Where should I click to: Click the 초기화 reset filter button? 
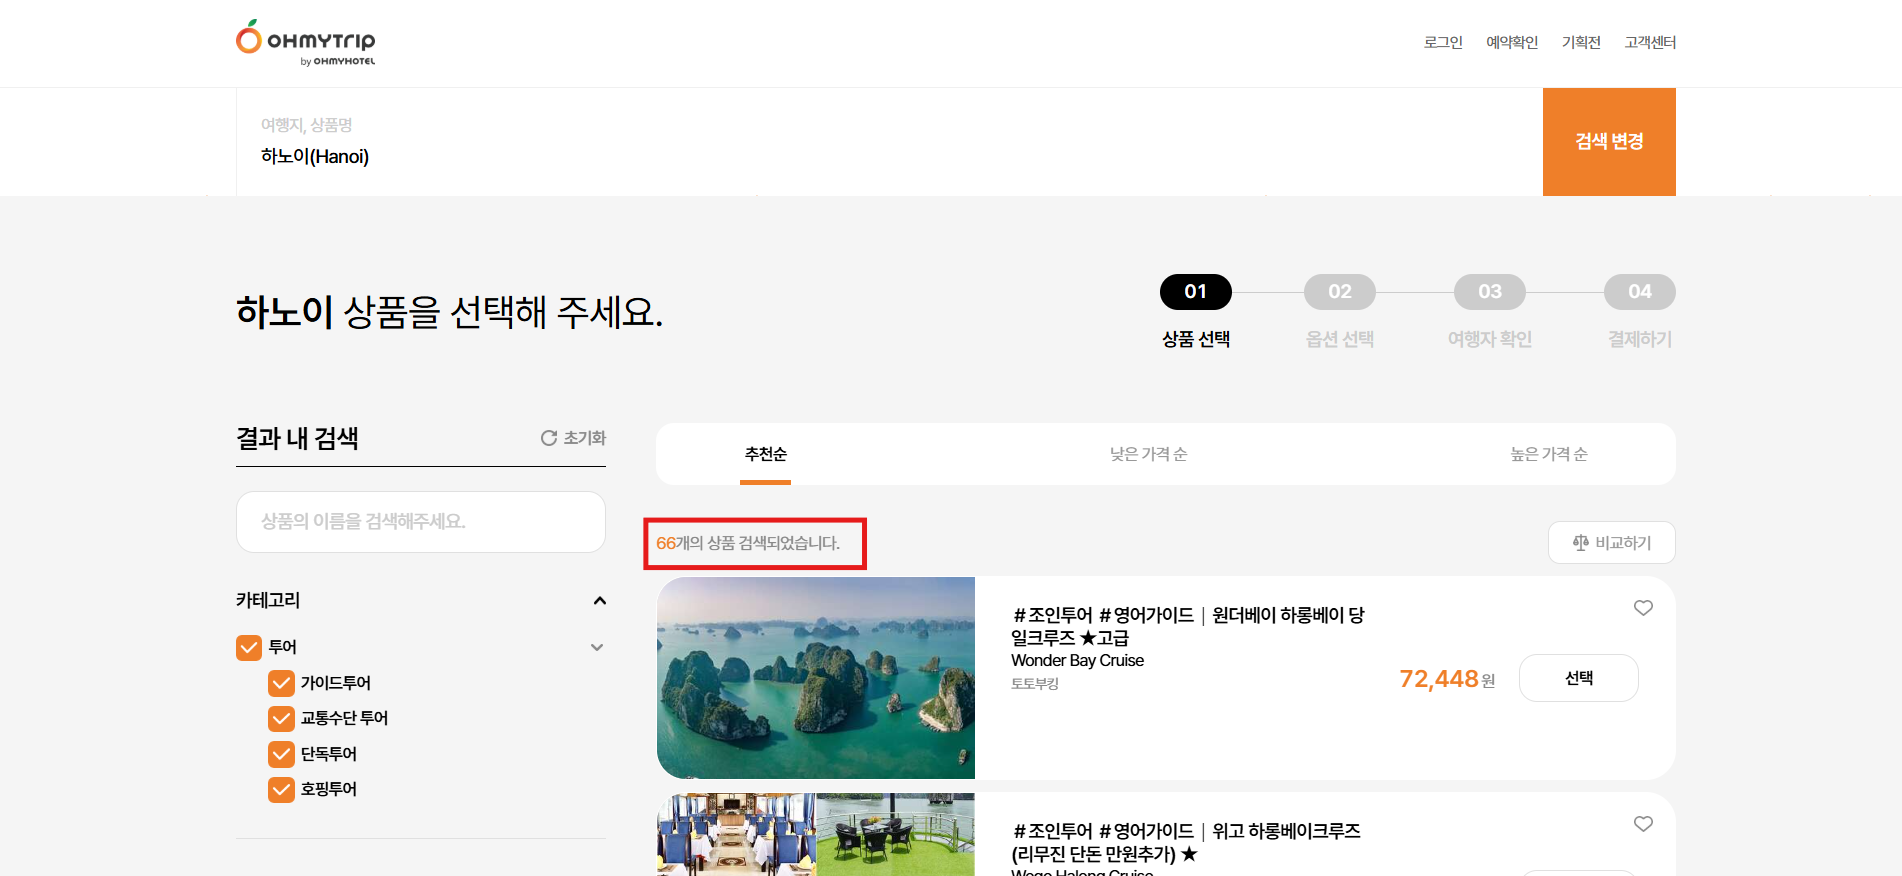click(x=573, y=438)
